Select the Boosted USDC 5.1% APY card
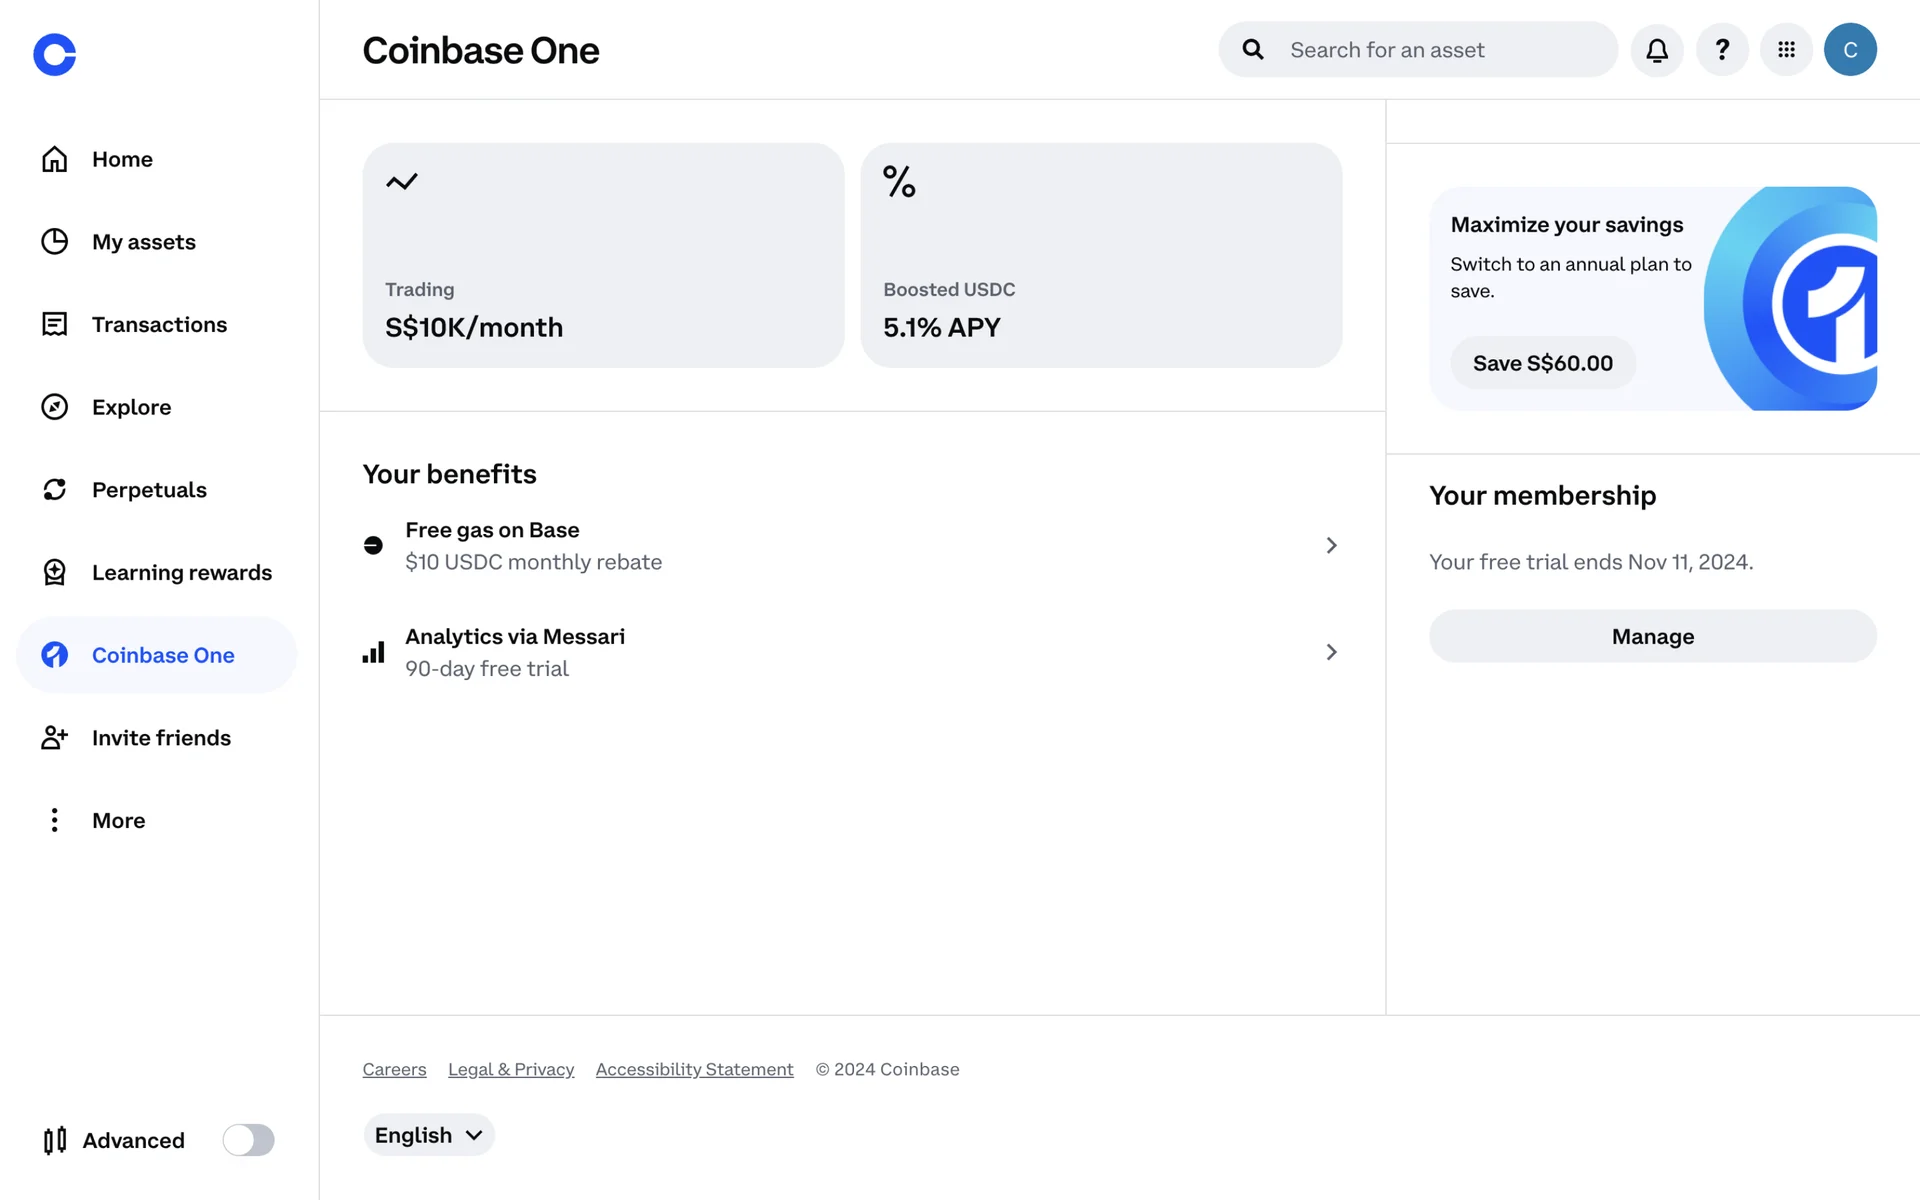Image resolution: width=1920 pixels, height=1200 pixels. point(1101,255)
